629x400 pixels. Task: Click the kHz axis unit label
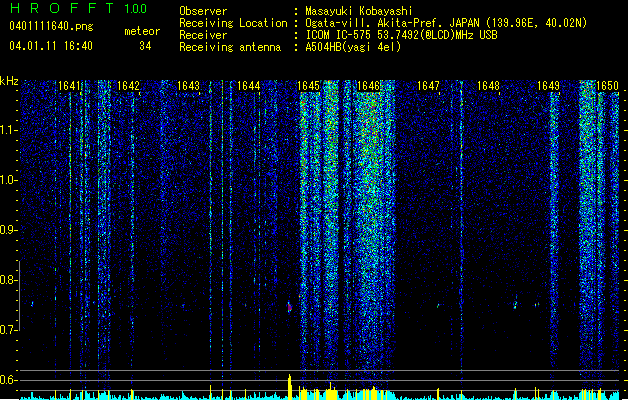[9, 81]
